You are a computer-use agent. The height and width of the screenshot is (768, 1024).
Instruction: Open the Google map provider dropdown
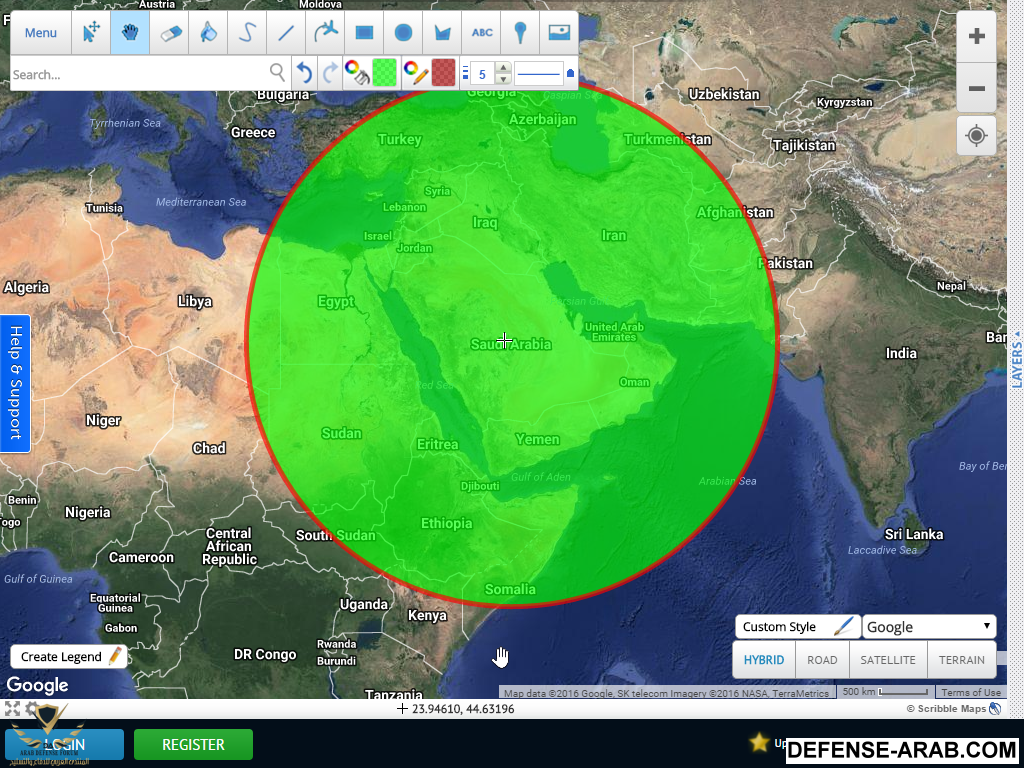click(929, 627)
